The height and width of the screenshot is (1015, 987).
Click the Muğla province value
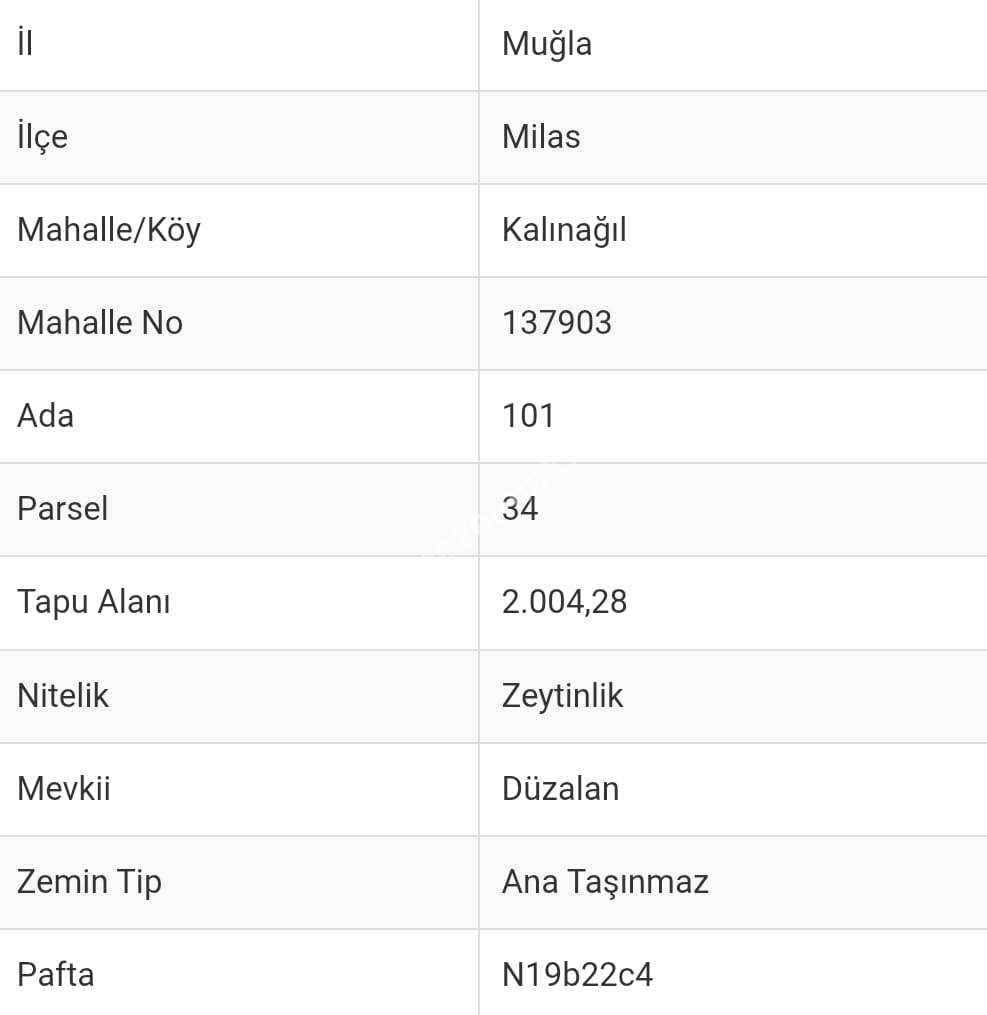click(547, 44)
